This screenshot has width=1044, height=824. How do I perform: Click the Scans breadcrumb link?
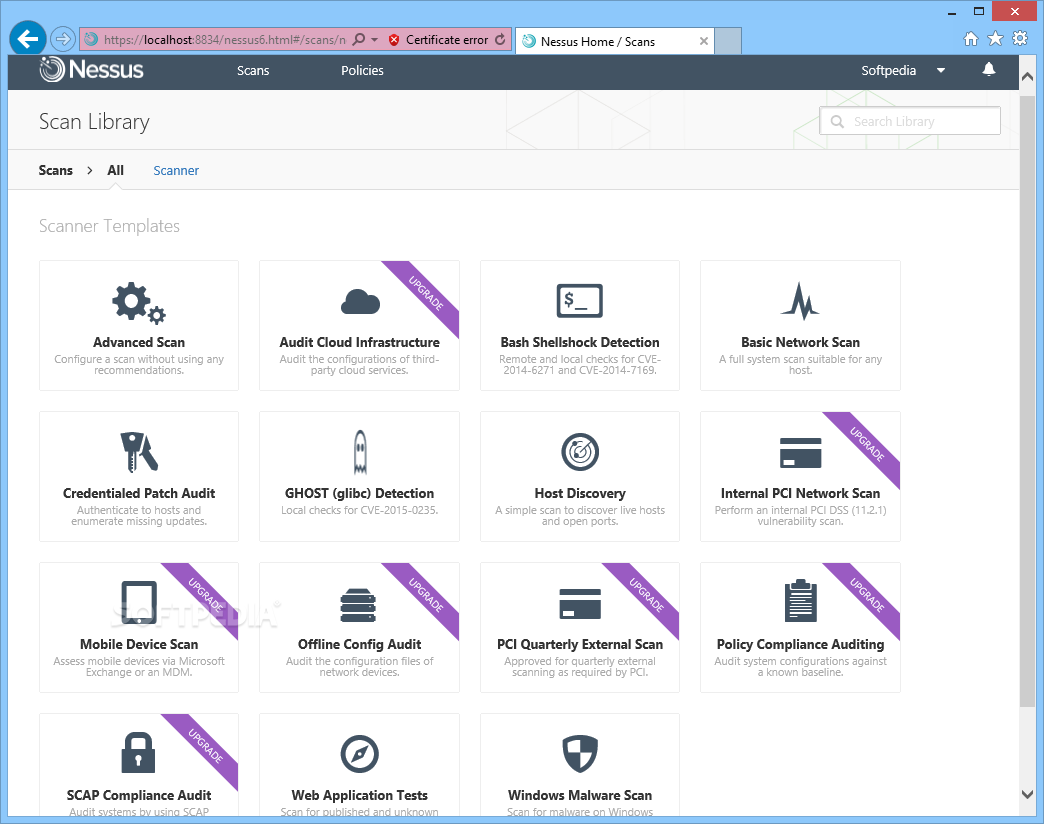click(55, 170)
